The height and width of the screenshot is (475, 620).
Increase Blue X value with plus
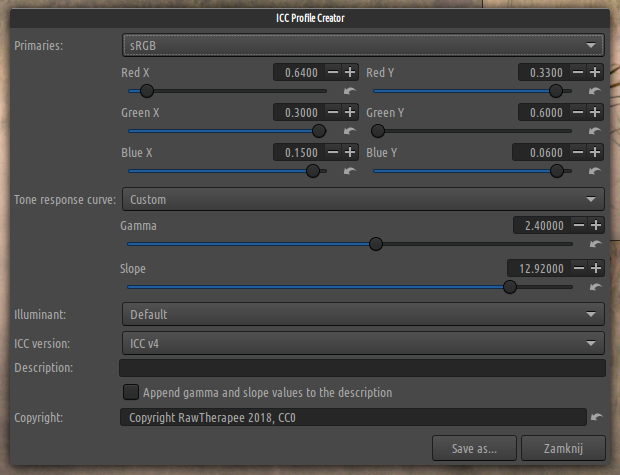click(350, 152)
